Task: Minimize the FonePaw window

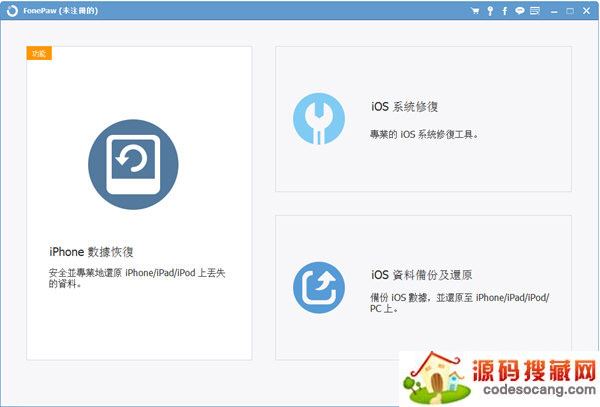Action: coord(554,11)
